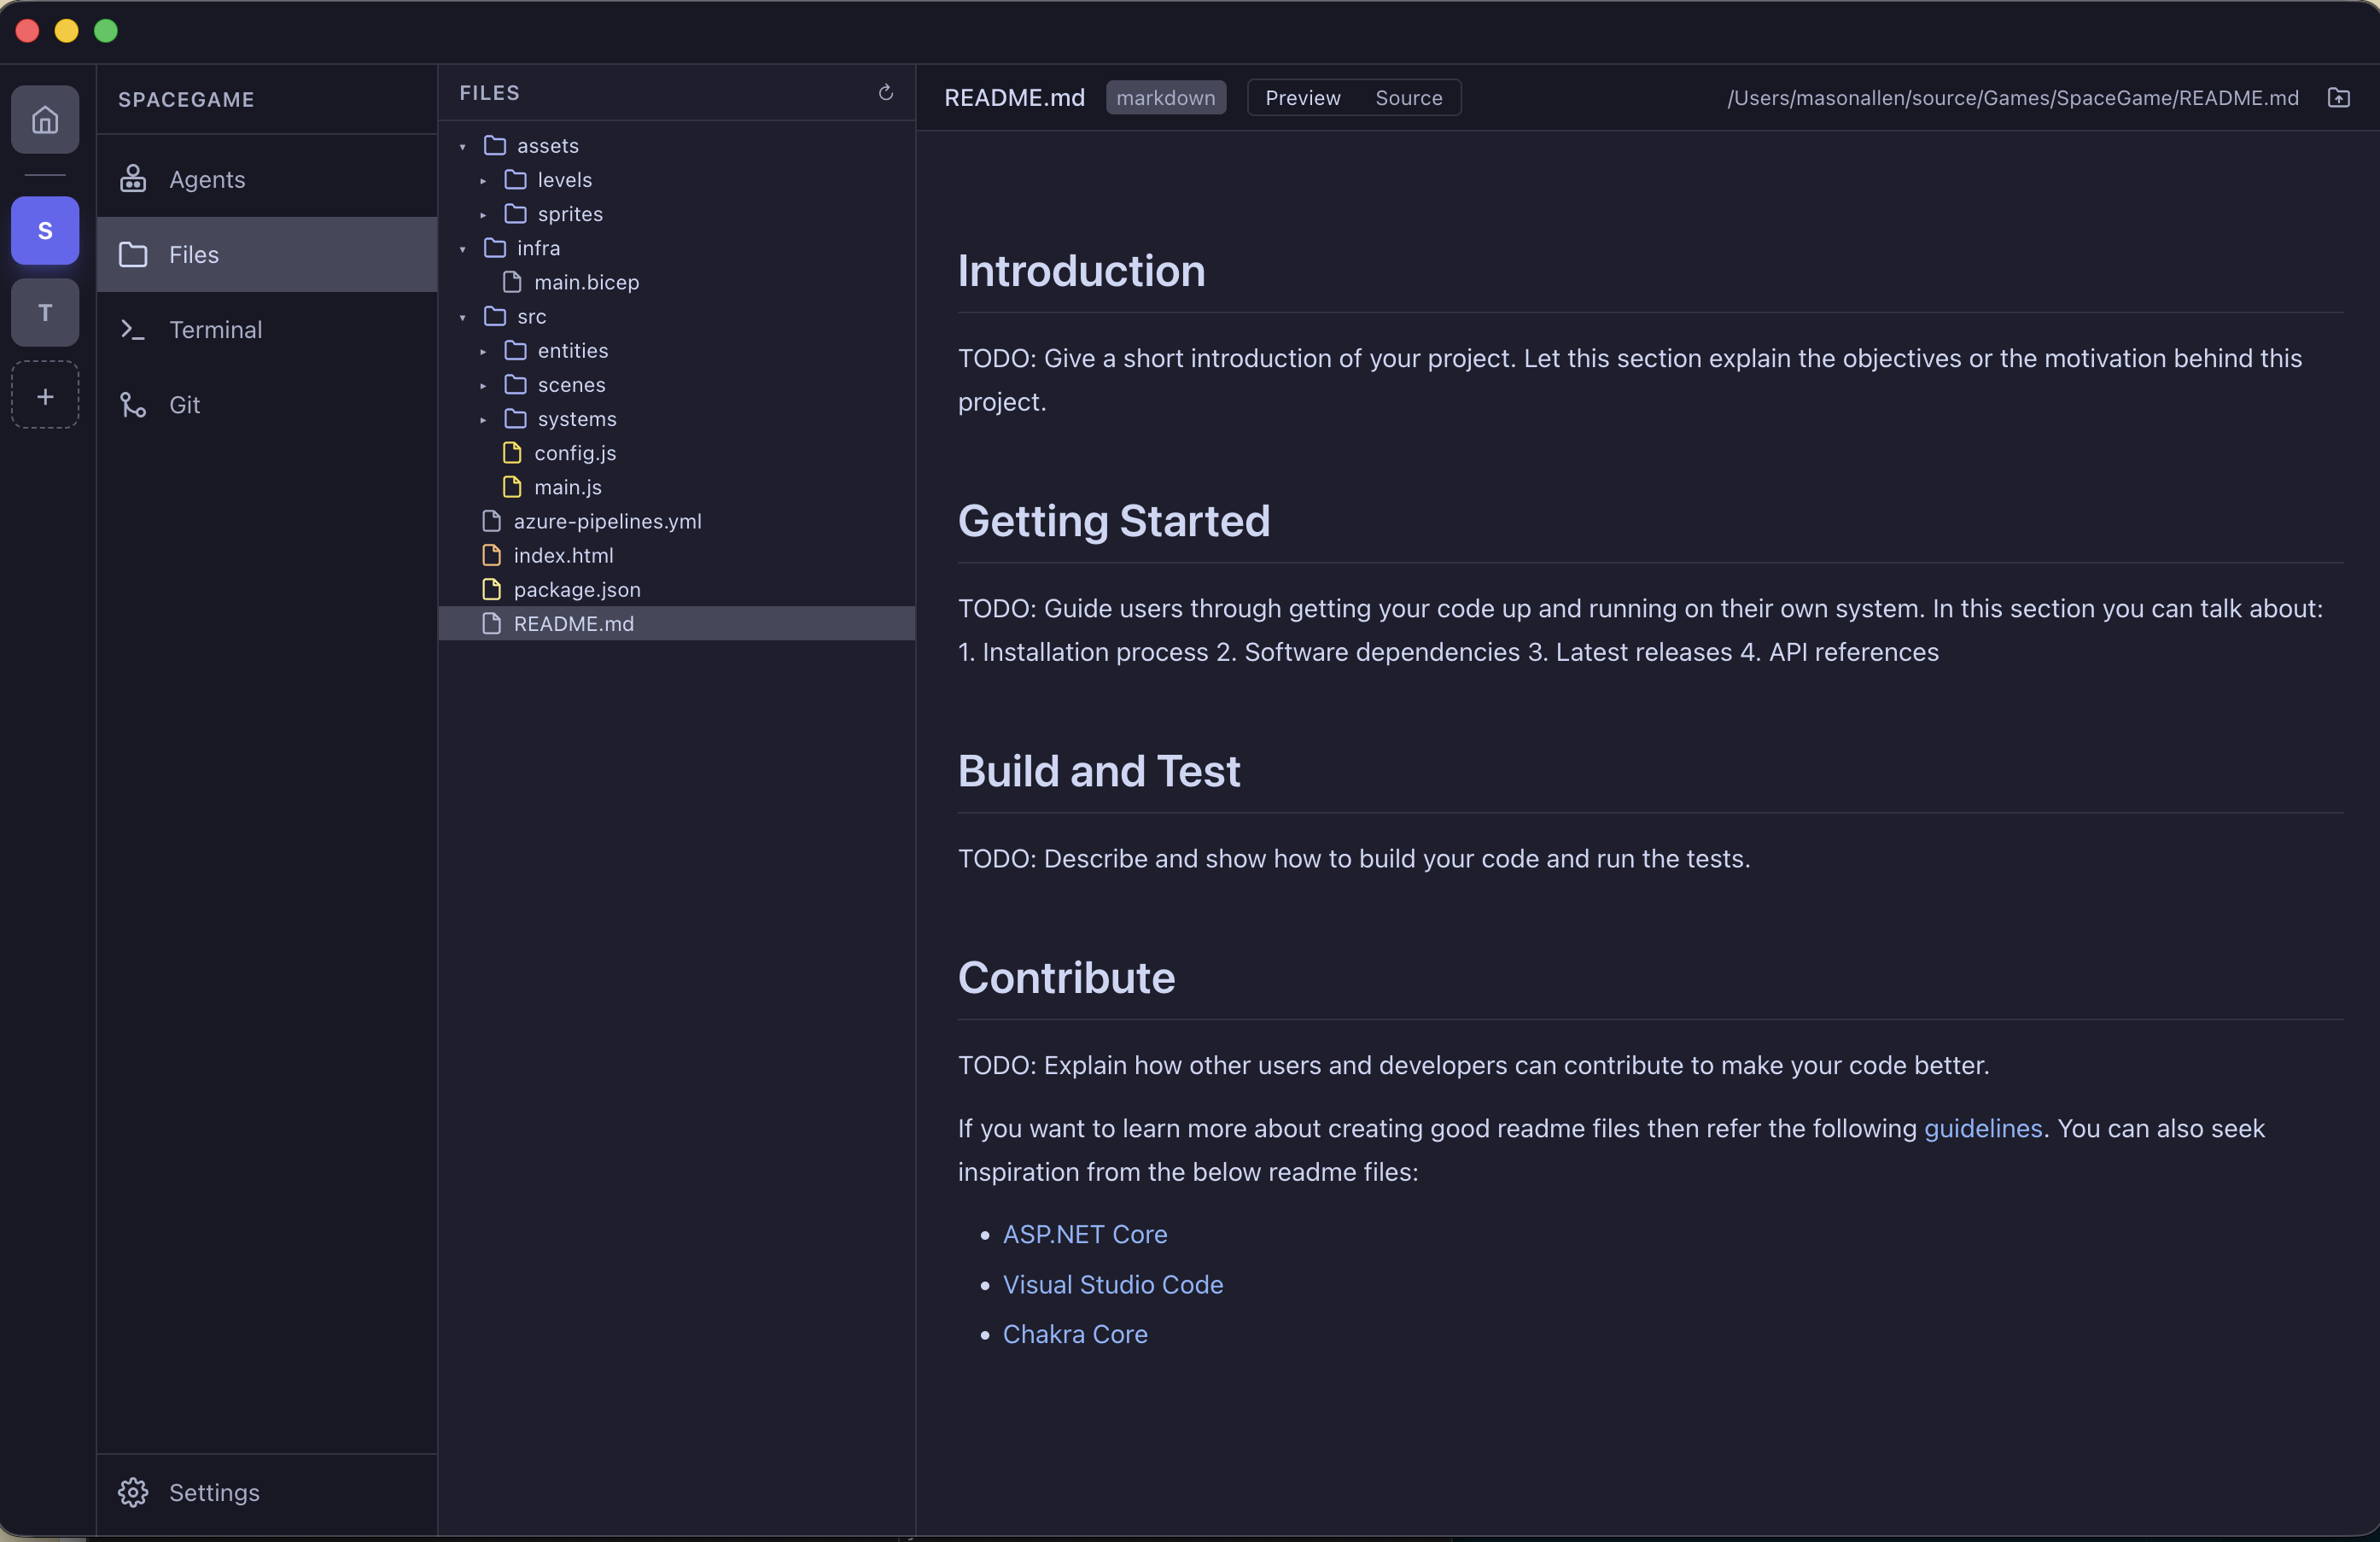Switch to the S workspace avatar
The height and width of the screenshot is (1542, 2380).
tap(45, 230)
